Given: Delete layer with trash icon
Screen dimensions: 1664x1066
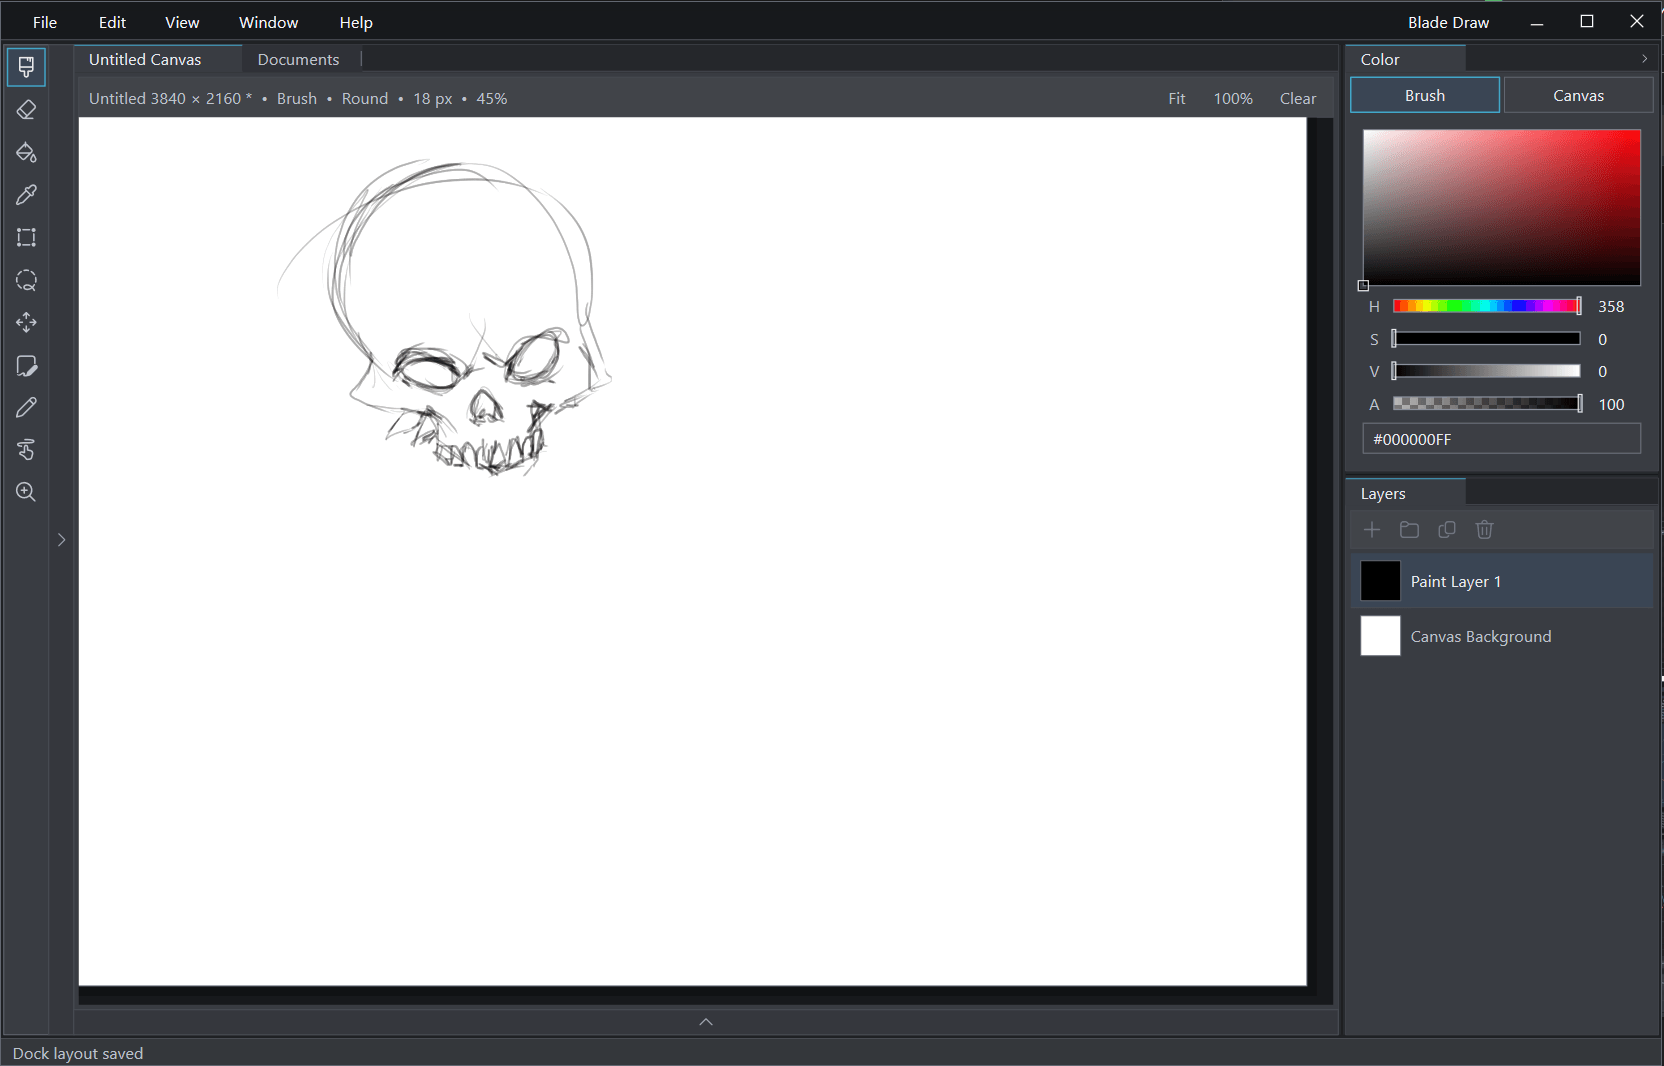Looking at the screenshot, I should tap(1484, 530).
